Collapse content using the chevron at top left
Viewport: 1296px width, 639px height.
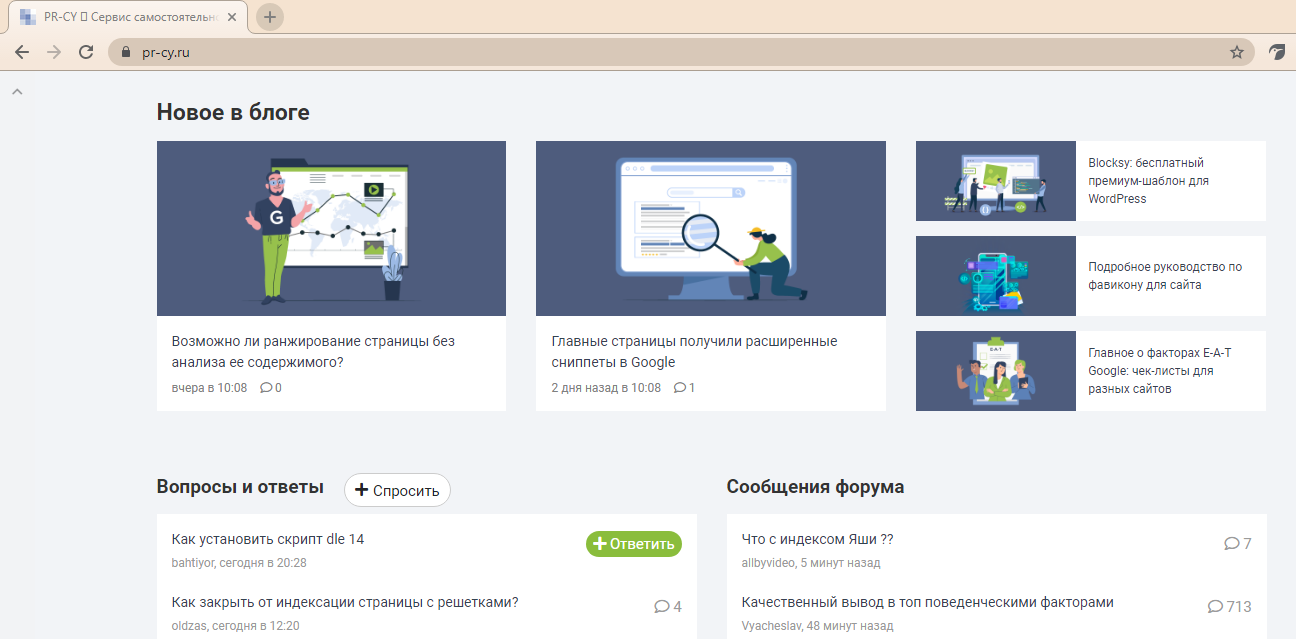pos(16,91)
